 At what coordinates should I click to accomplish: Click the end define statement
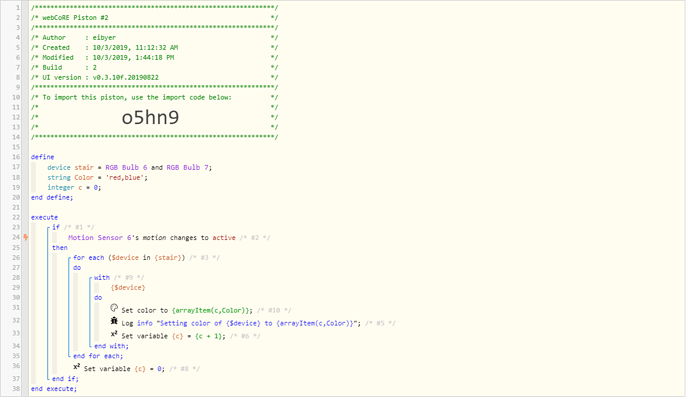pyautogui.click(x=52, y=198)
